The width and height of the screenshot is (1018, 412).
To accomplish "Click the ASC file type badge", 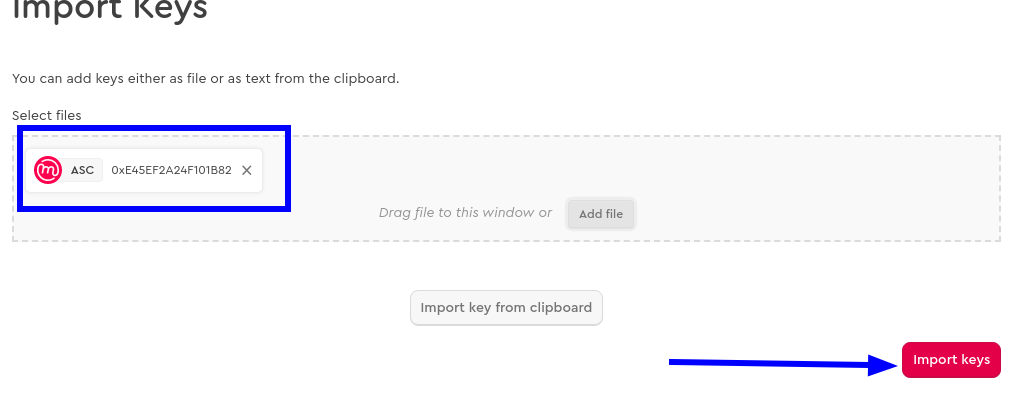I will 82,171.
